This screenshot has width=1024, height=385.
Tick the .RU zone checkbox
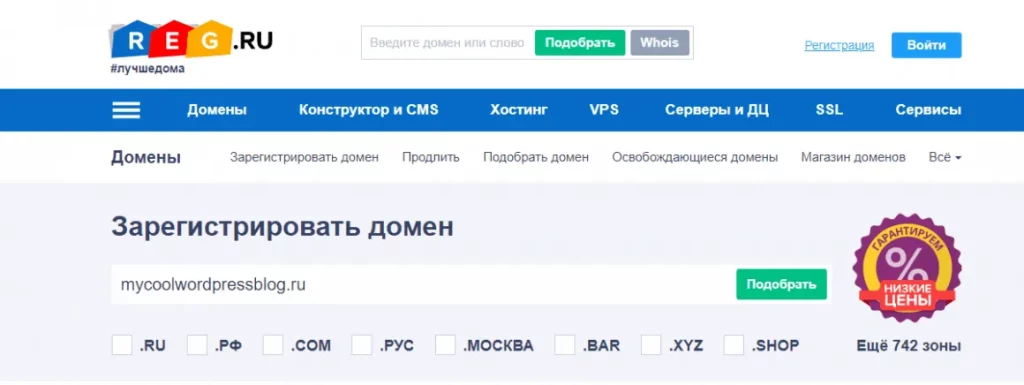(122, 345)
